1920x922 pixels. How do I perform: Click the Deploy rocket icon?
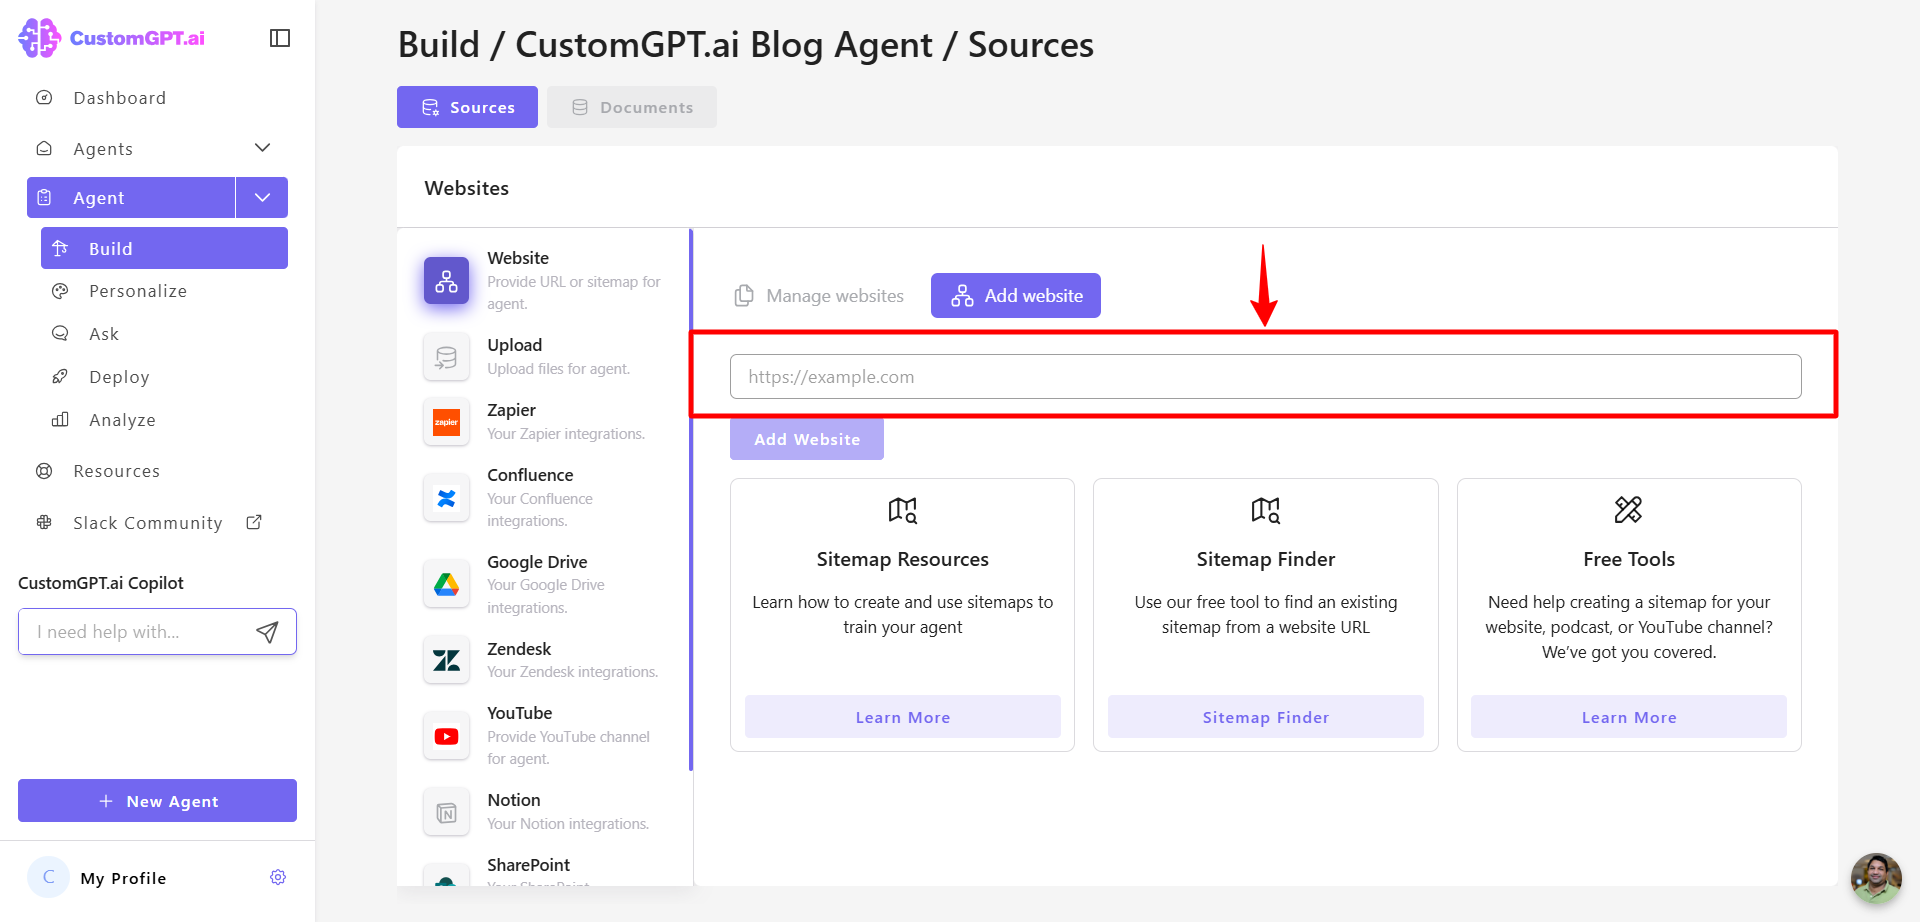tap(60, 377)
